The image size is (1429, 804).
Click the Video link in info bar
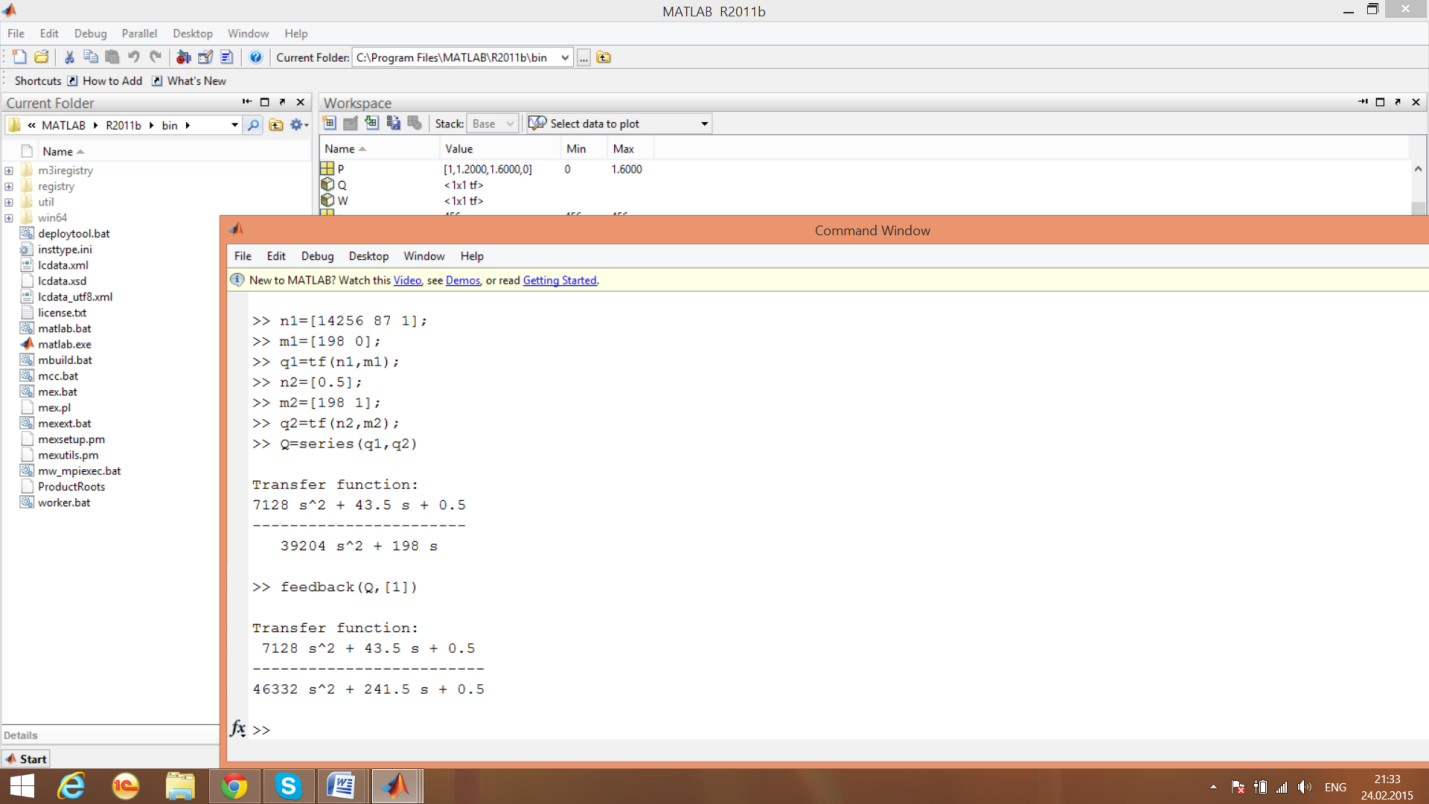click(x=407, y=280)
